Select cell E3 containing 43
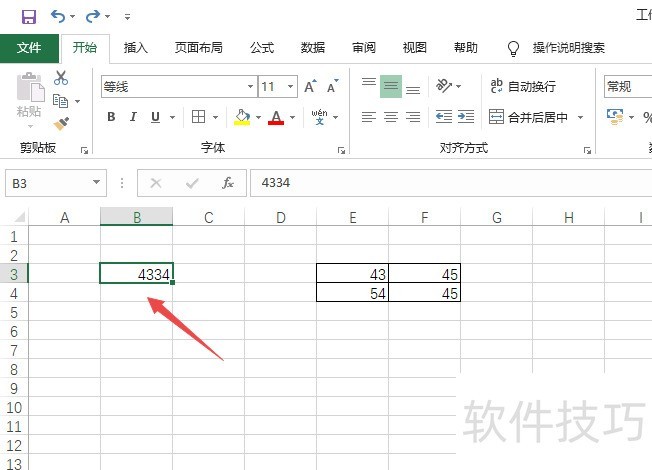652x470 pixels. [x=352, y=274]
